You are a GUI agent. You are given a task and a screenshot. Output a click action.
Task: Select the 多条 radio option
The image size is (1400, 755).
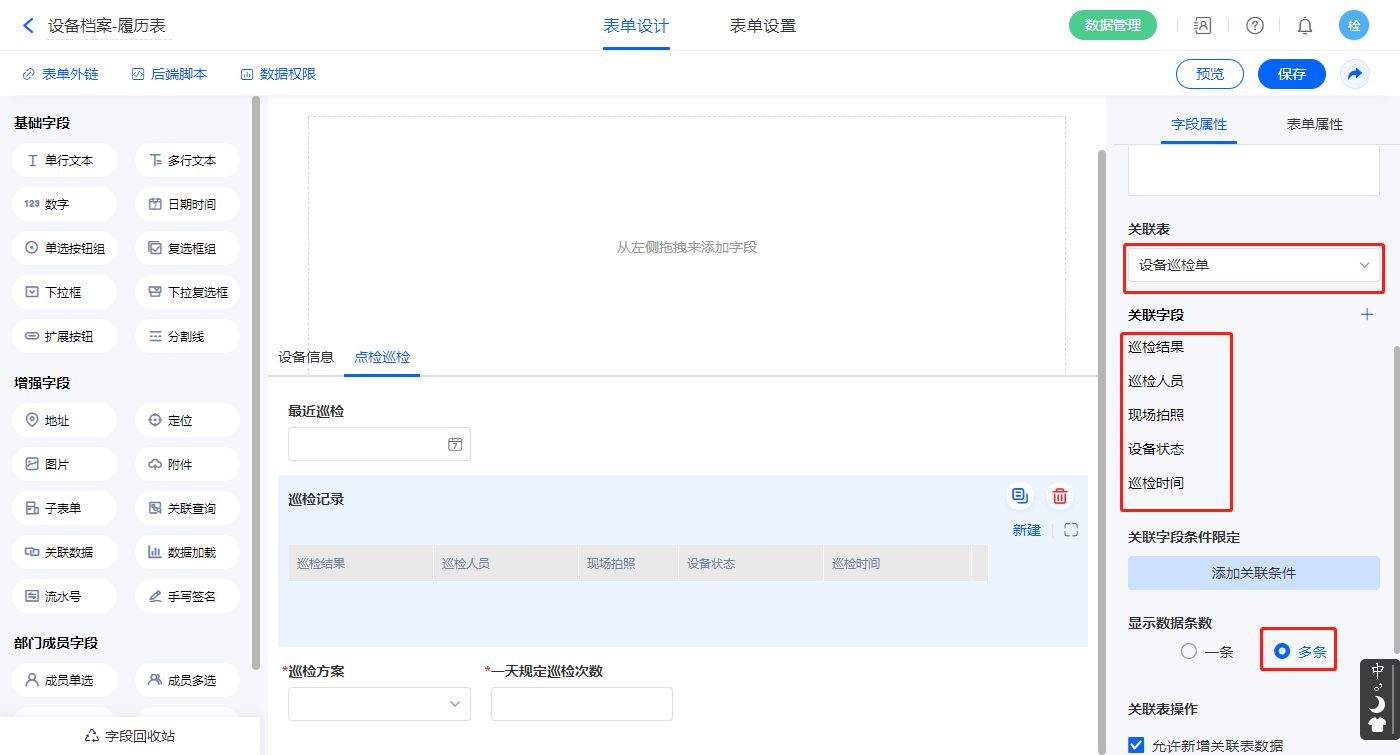click(x=1282, y=652)
